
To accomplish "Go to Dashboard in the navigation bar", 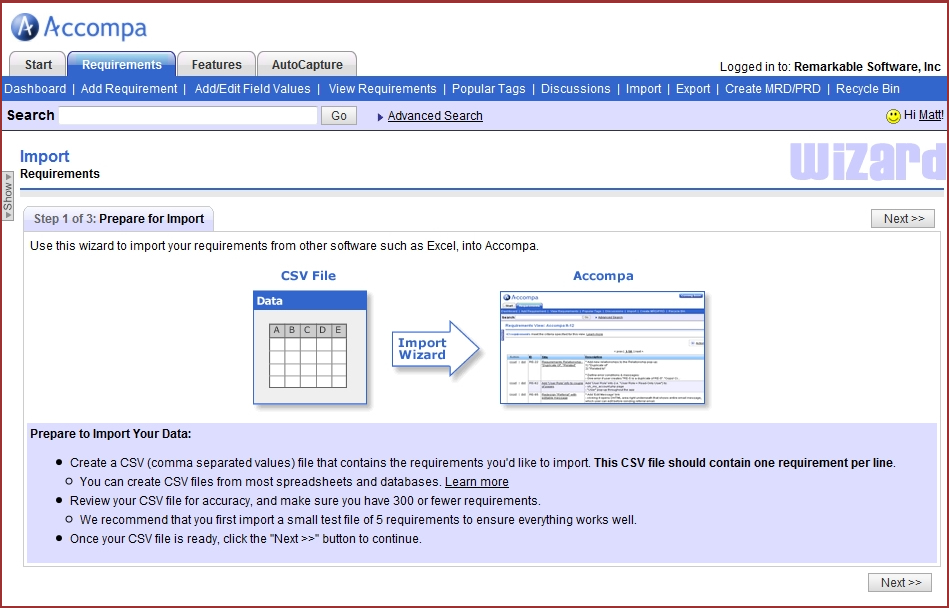I will [35, 89].
